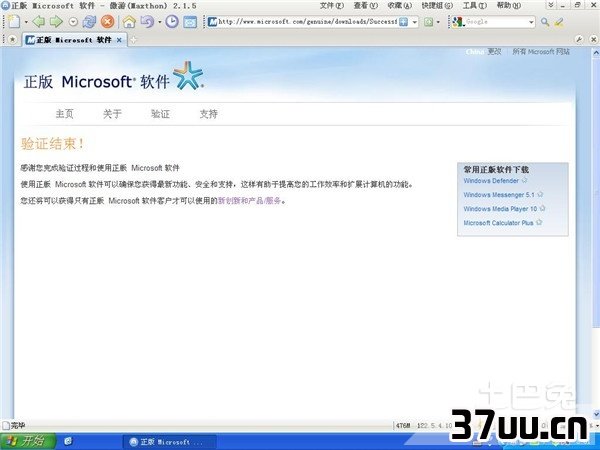This screenshot has width=600, height=450.
Task: Open the 收藏 menu
Action: click(x=399, y=5)
